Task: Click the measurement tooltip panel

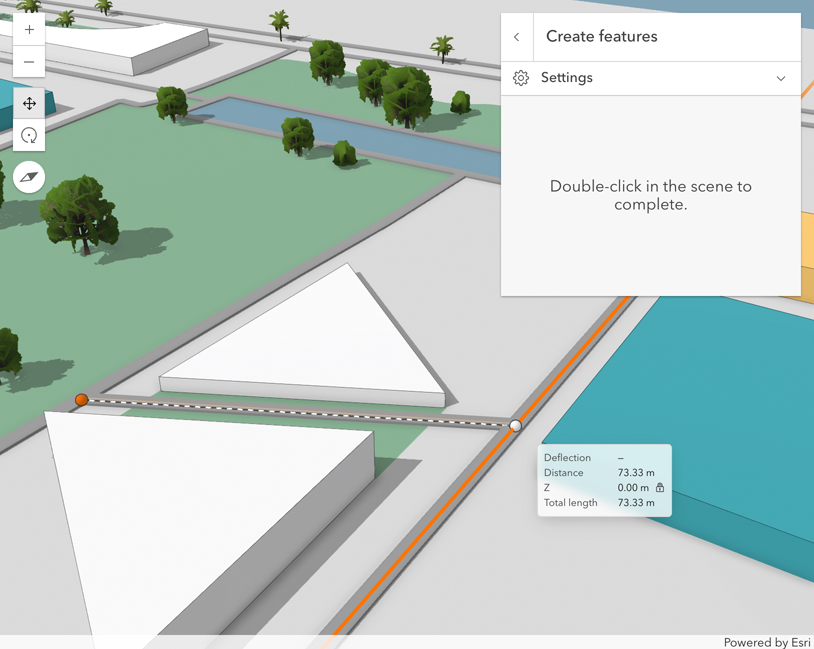Action: (x=604, y=480)
